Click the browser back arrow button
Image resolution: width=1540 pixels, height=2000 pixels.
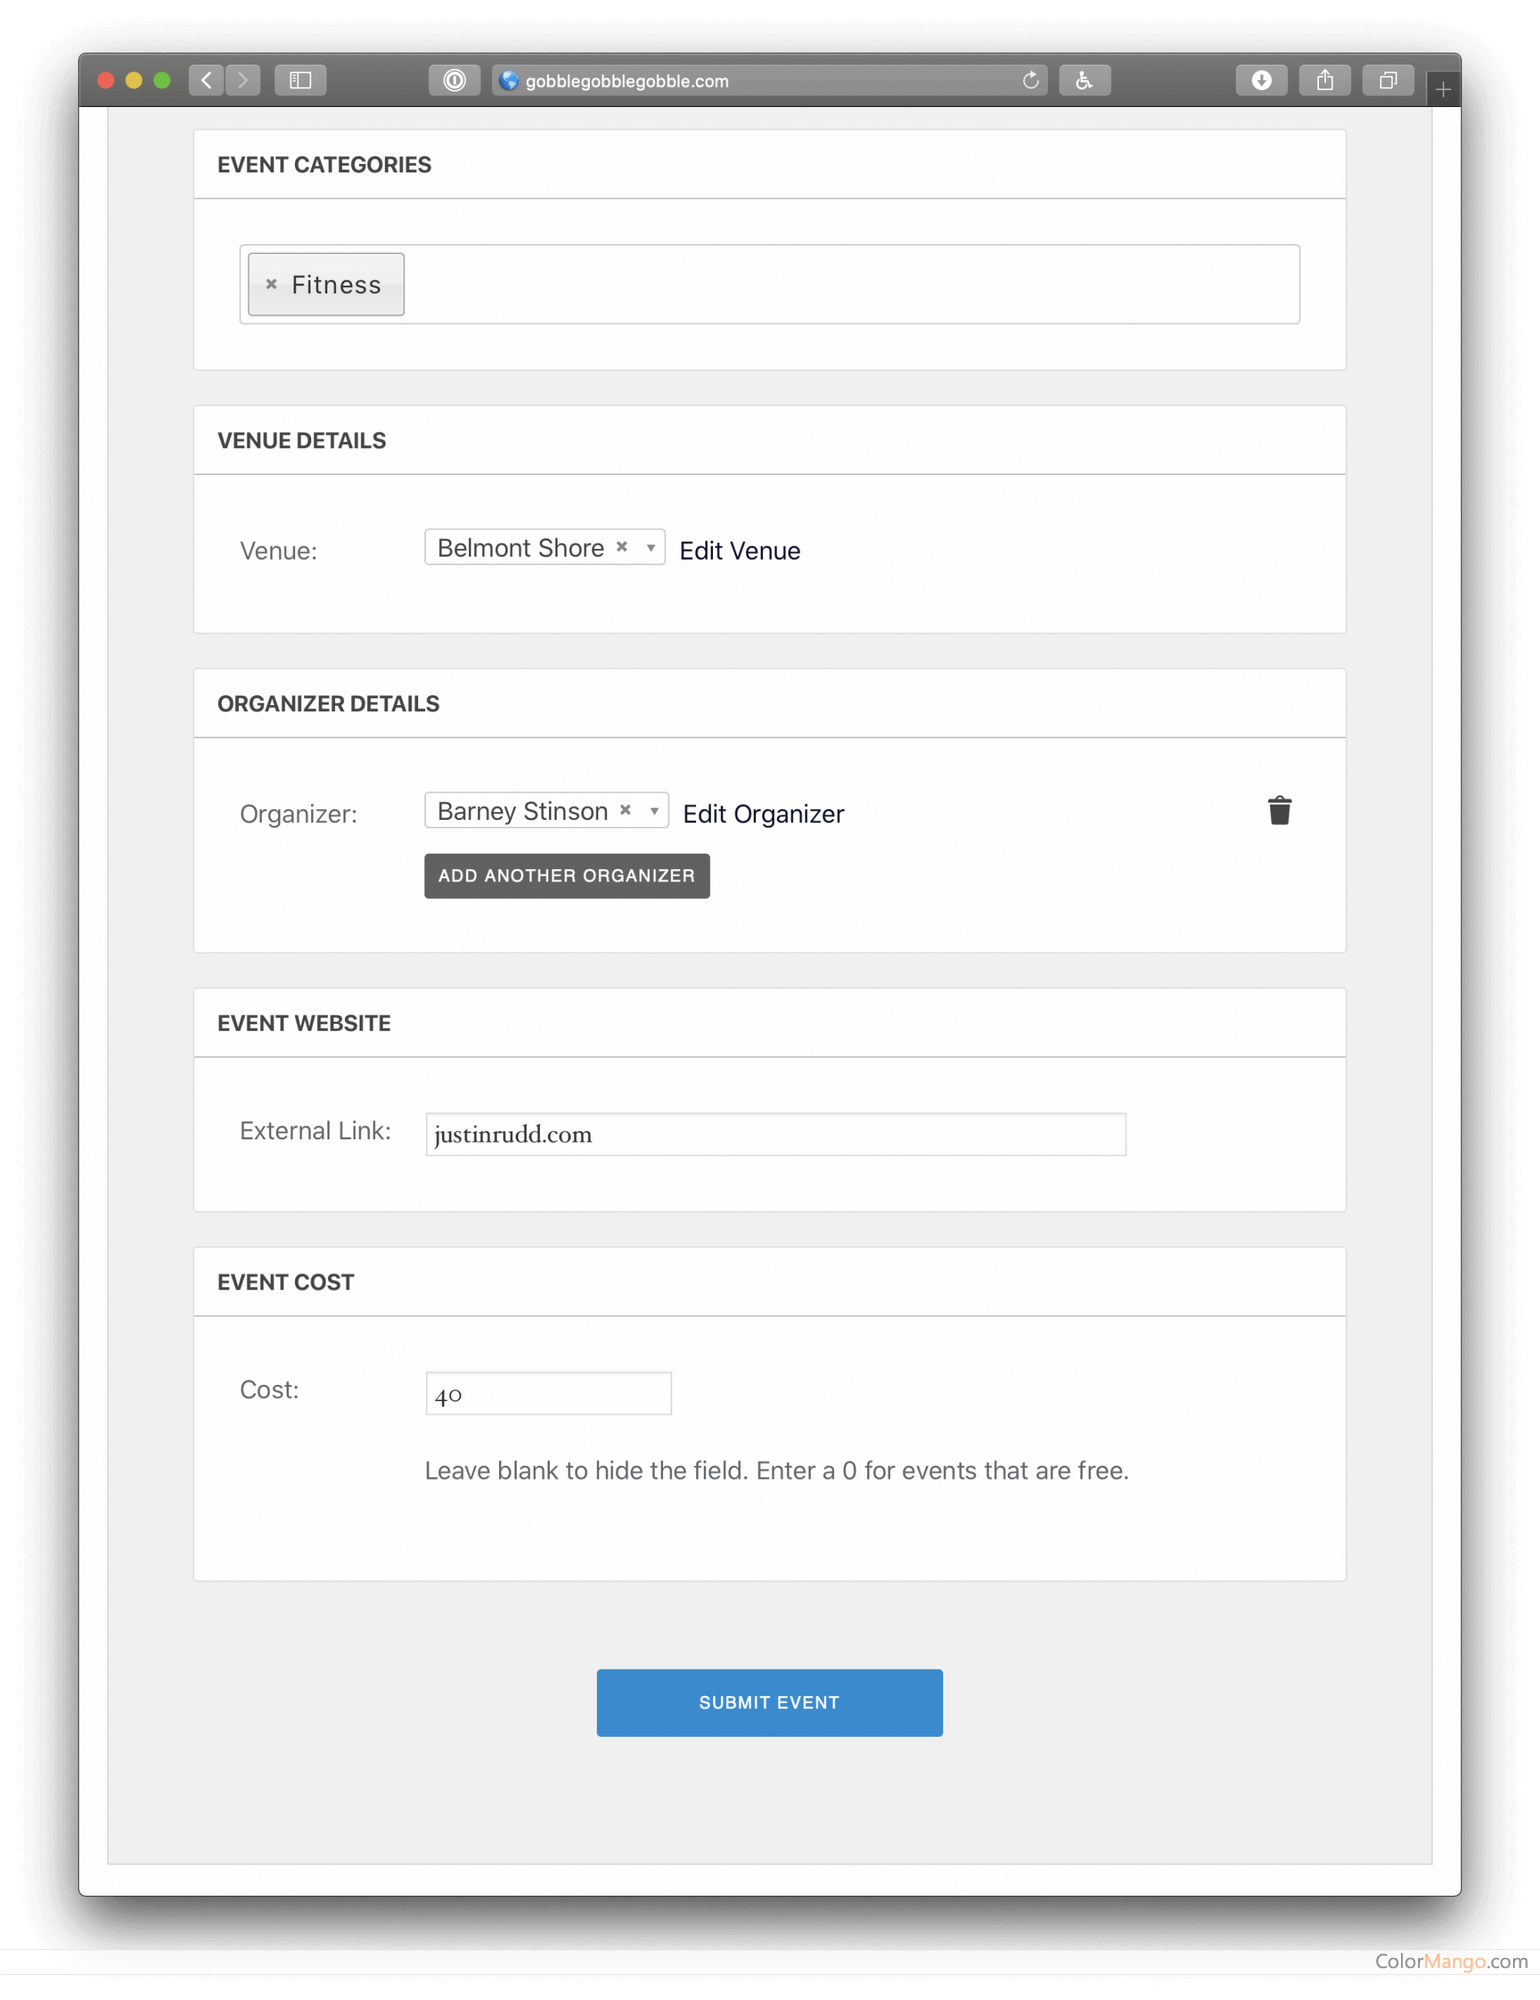pos(206,80)
